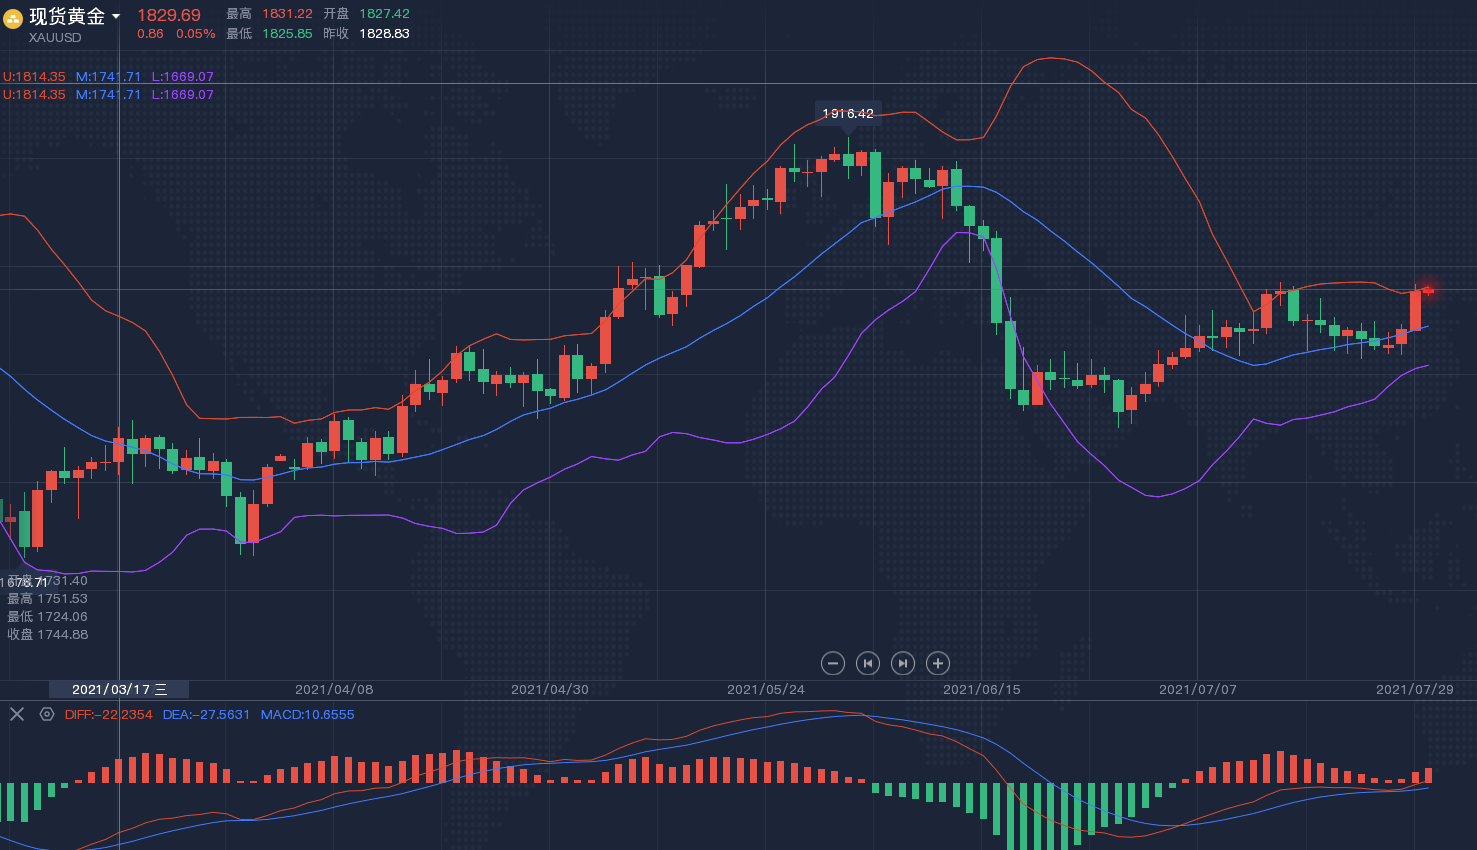Image resolution: width=1477 pixels, height=850 pixels.
Task: Jump to the earliest candles on chart
Action: coord(868,663)
